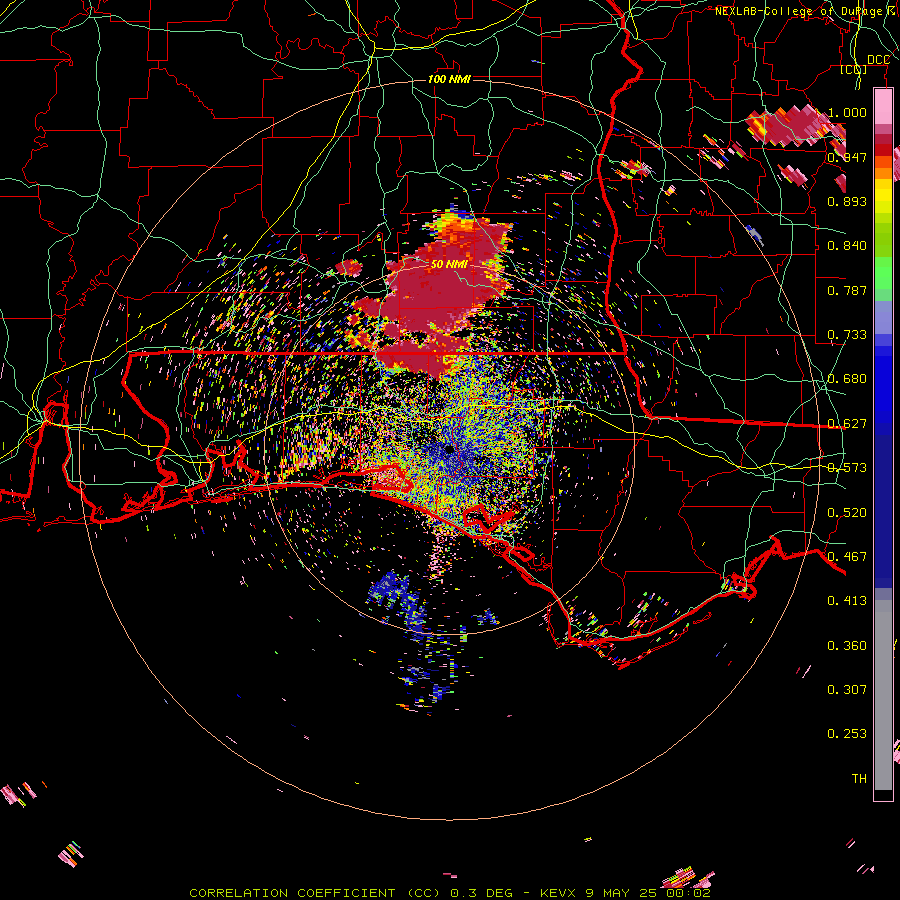Image resolution: width=900 pixels, height=900 pixels.
Task: Click the 0.627 scale value
Action: pyautogui.click(x=847, y=424)
